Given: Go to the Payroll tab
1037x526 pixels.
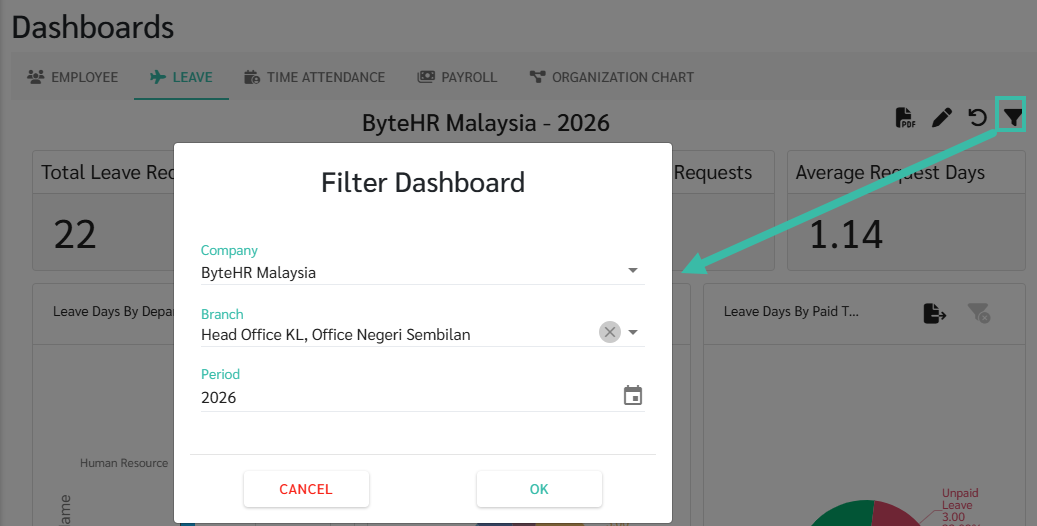Looking at the screenshot, I should pos(457,77).
